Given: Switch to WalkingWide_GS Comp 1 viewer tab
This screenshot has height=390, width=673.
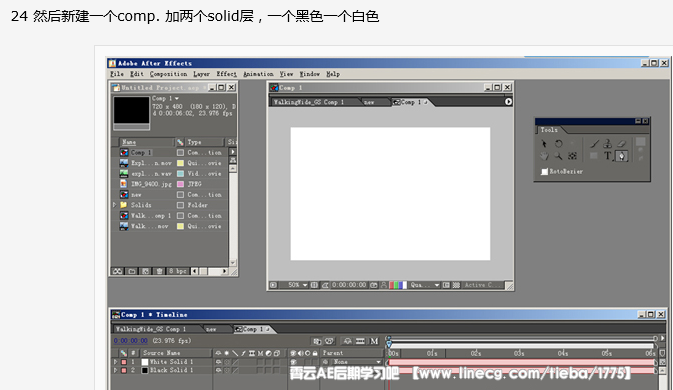Looking at the screenshot, I should coord(309,102).
